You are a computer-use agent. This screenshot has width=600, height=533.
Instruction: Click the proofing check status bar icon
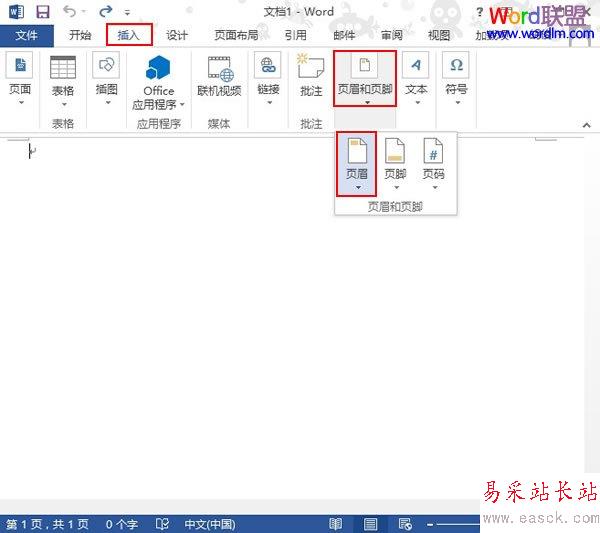(162, 524)
